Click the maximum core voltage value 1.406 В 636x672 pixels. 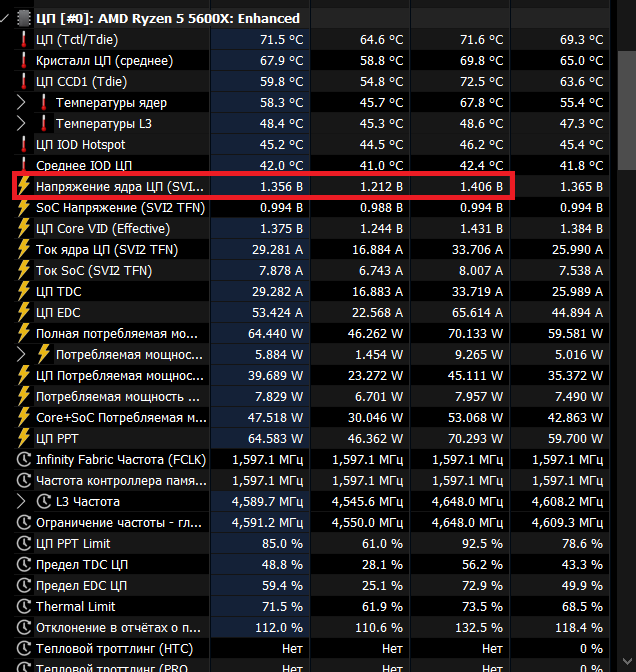click(481, 186)
